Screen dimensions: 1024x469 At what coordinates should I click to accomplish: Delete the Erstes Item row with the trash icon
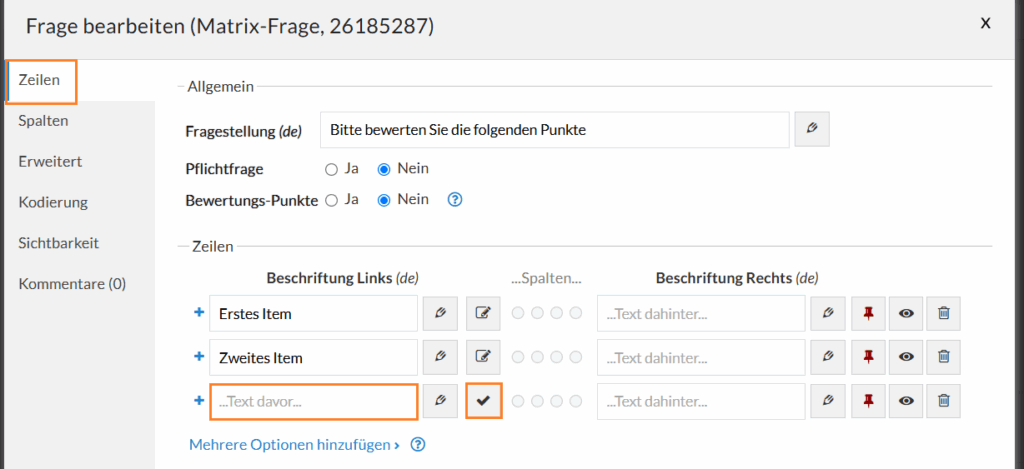[x=943, y=313]
